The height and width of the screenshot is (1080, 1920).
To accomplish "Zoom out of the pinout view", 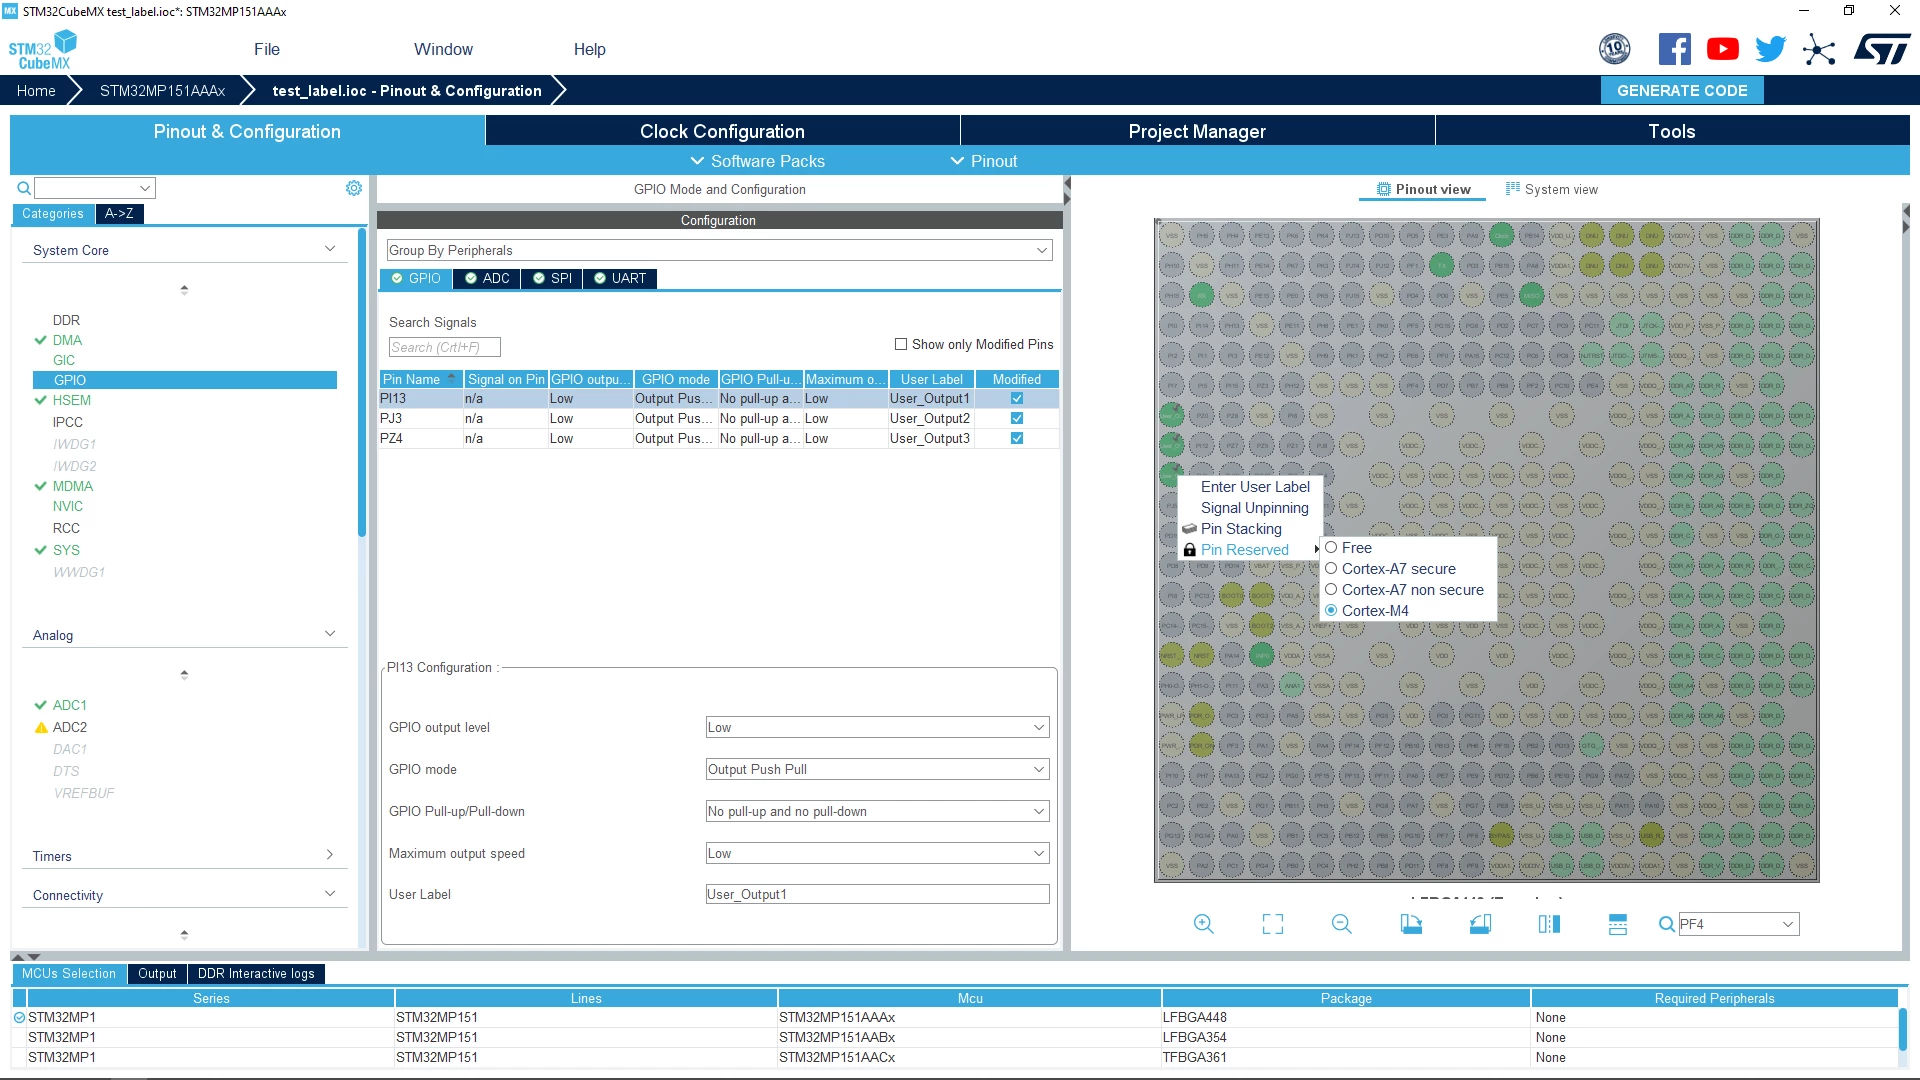I will (1341, 924).
